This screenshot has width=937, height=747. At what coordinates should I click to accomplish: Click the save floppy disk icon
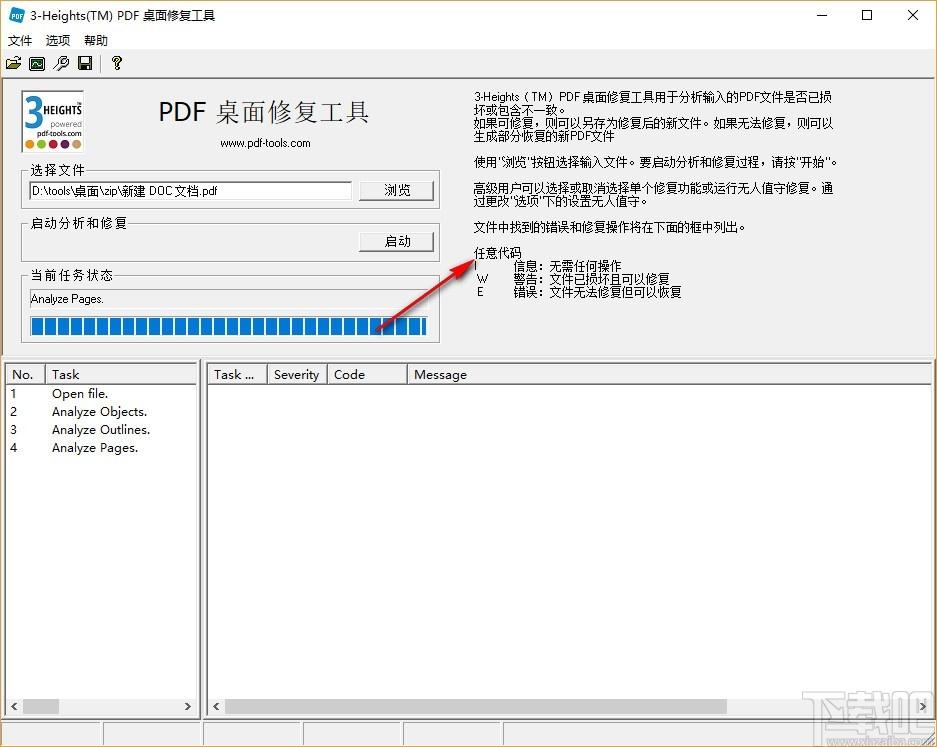85,63
